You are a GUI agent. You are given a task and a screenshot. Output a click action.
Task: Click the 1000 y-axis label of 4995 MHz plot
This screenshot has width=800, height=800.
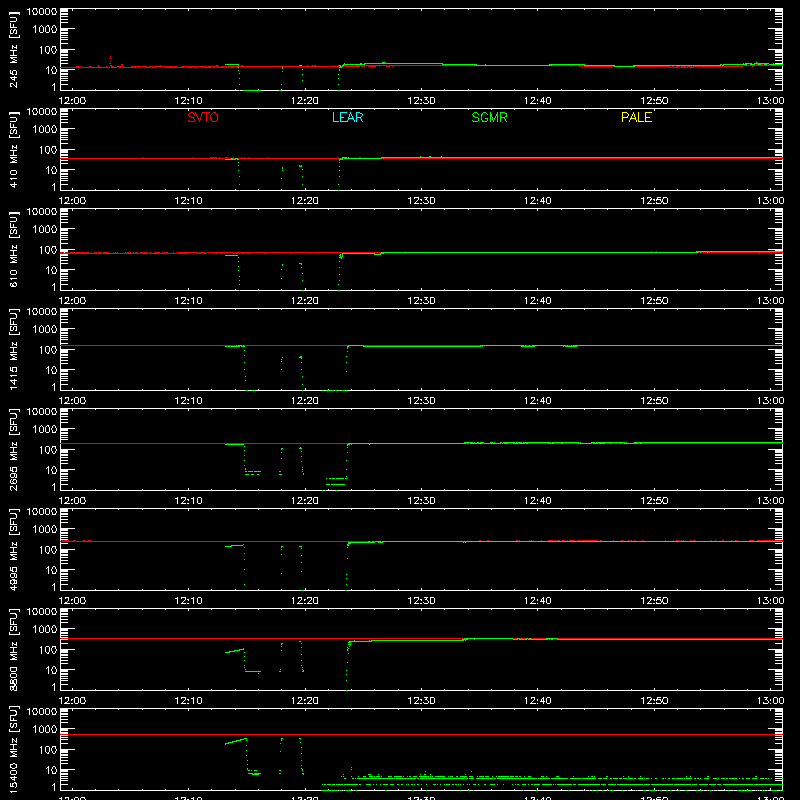tap(45, 529)
